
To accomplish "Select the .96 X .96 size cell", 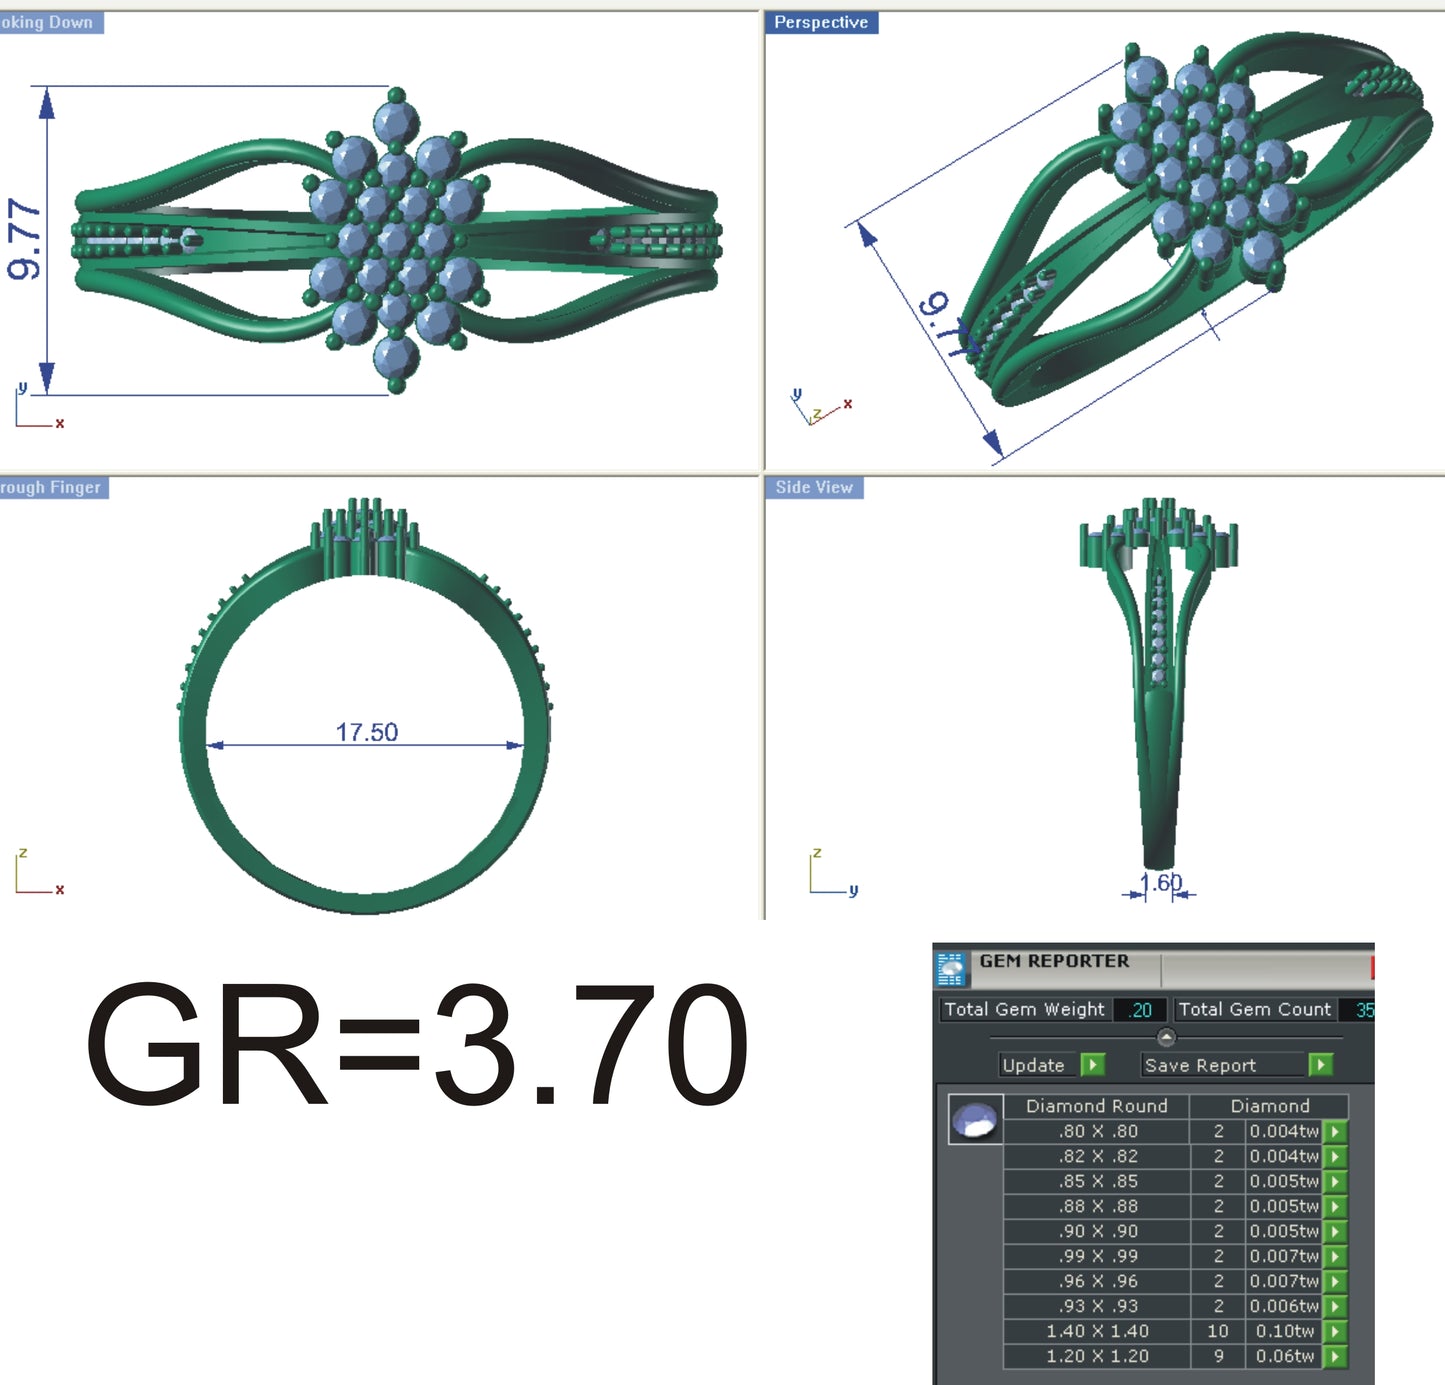I will pos(1097,1281).
